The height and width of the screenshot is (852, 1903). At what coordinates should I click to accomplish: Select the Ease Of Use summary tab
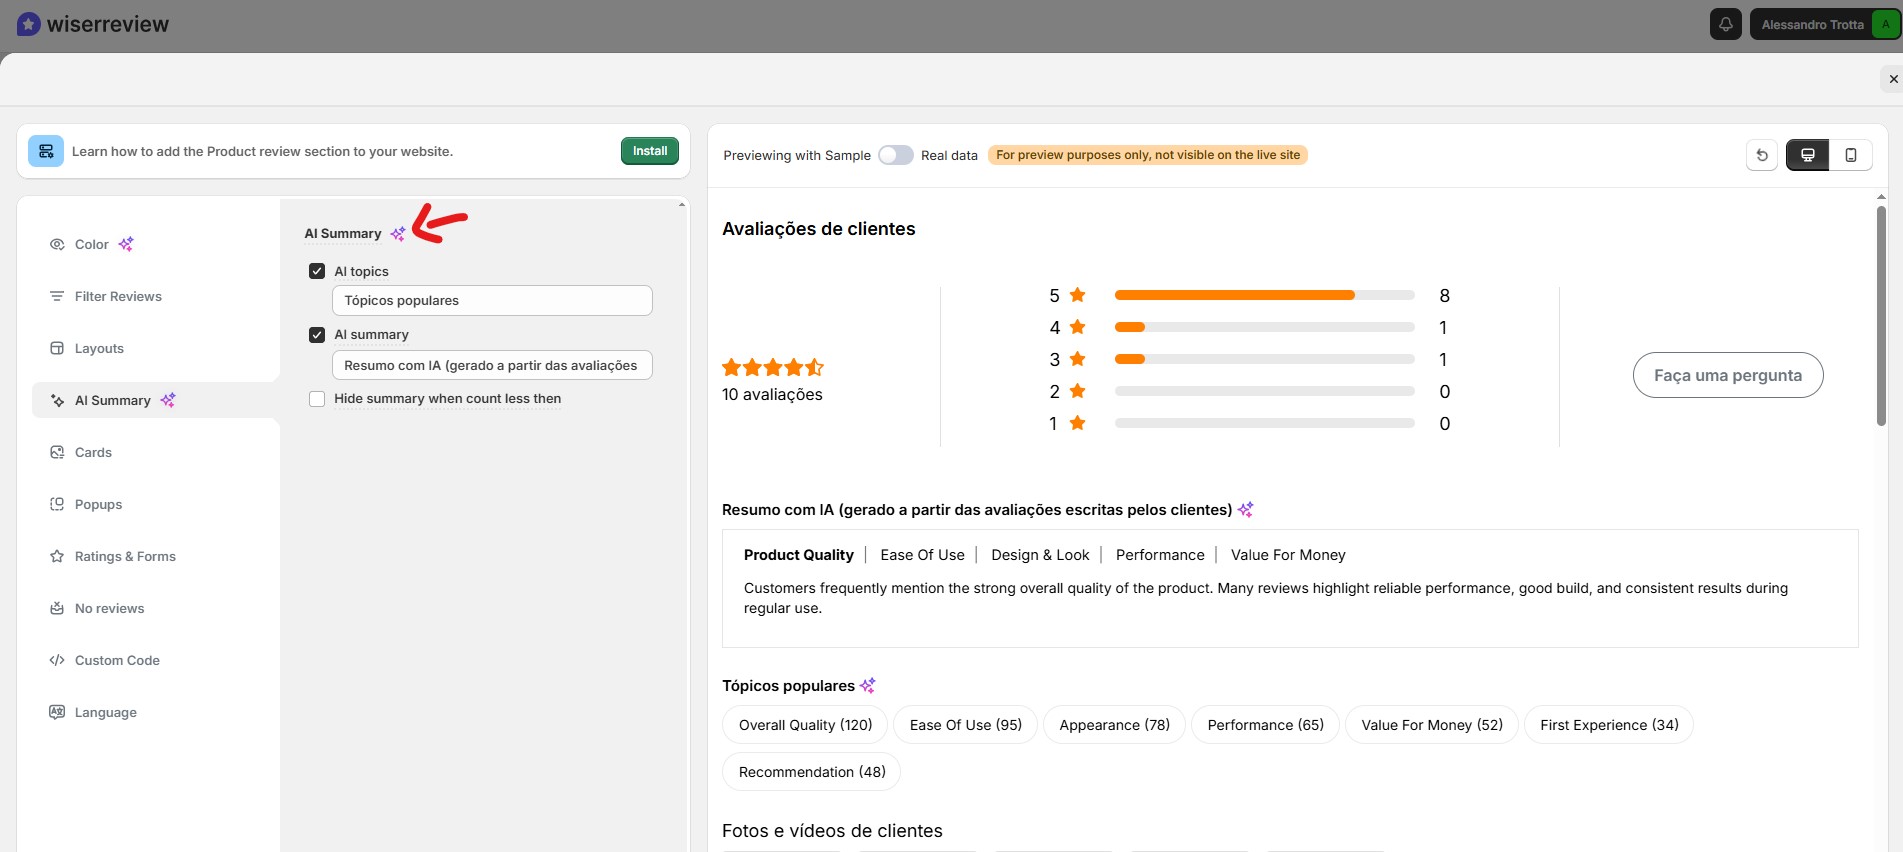922,555
